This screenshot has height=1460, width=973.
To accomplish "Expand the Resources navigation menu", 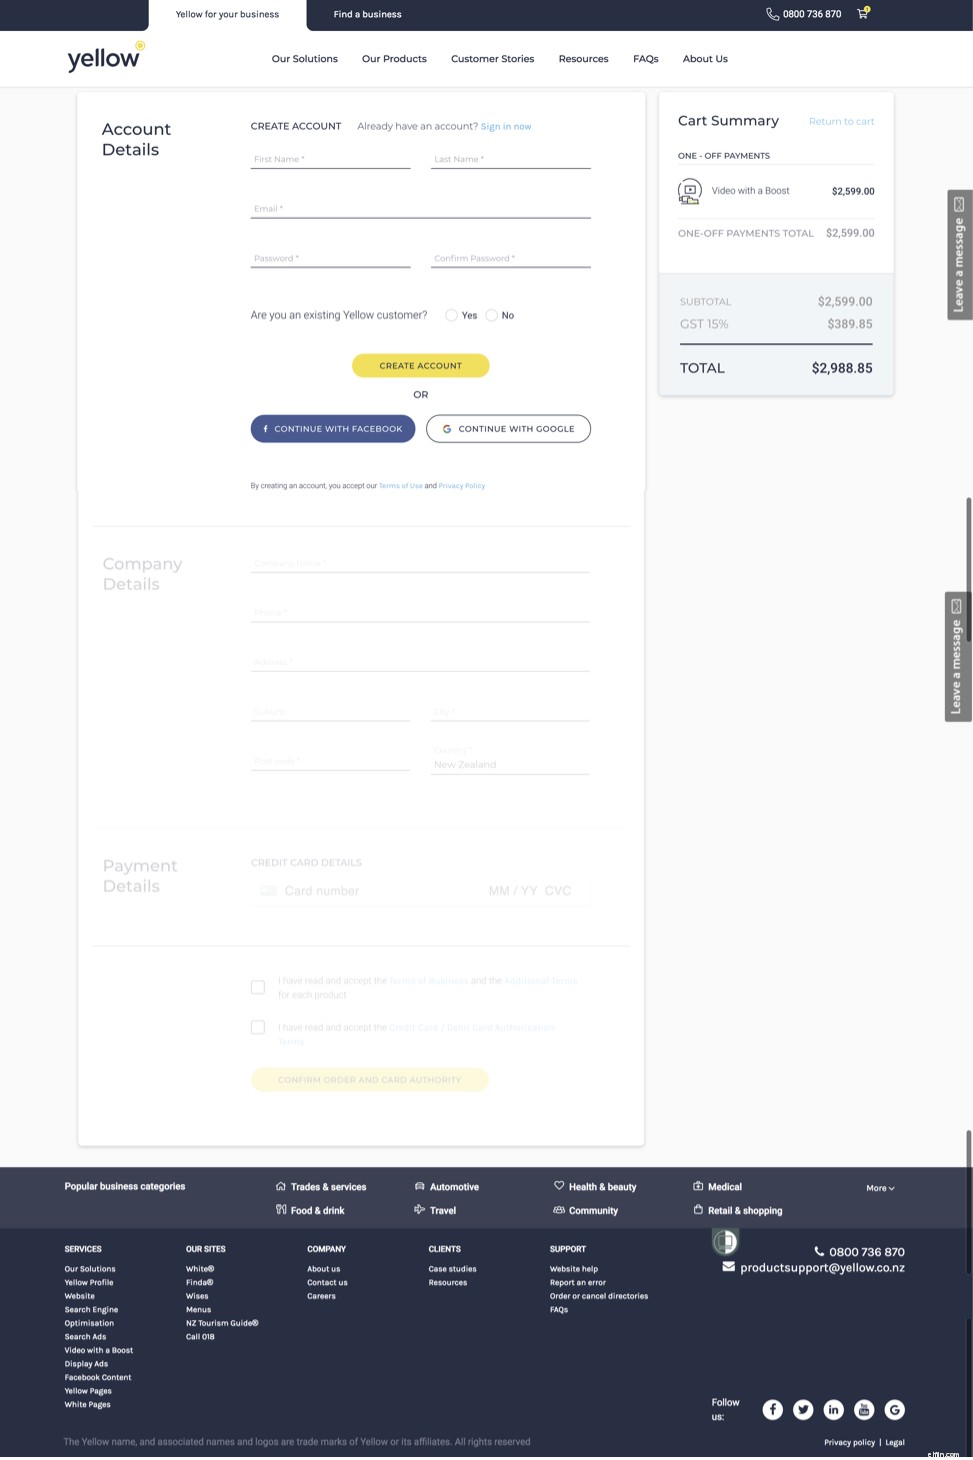I will coord(583,58).
